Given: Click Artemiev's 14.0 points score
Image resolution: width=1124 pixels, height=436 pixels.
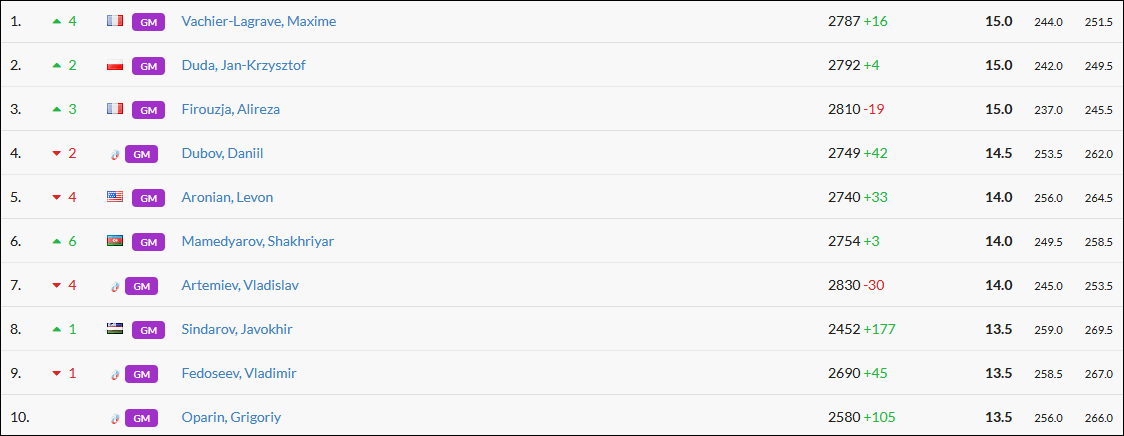Looking at the screenshot, I should [x=998, y=285].
